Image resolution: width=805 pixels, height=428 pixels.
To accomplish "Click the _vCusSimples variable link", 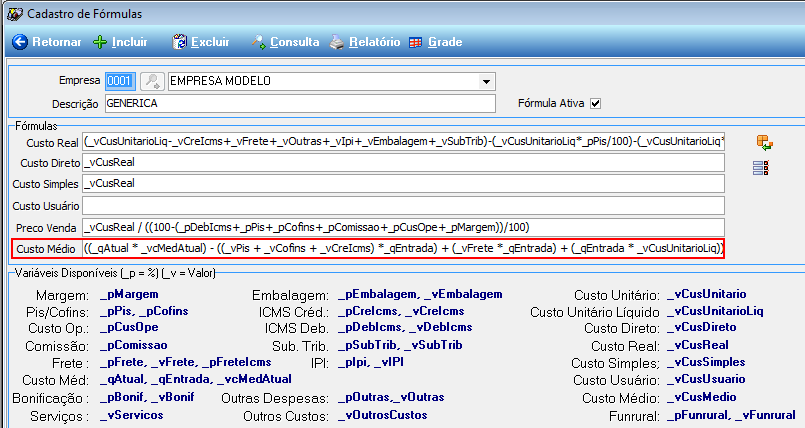I will (706, 362).
